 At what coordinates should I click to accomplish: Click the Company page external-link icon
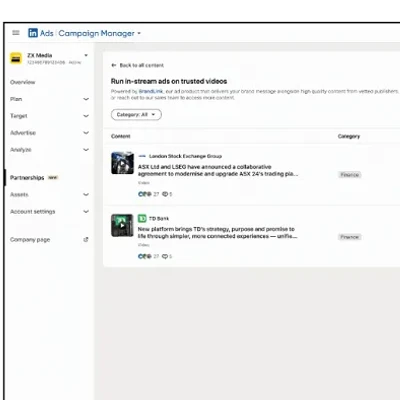coord(86,239)
